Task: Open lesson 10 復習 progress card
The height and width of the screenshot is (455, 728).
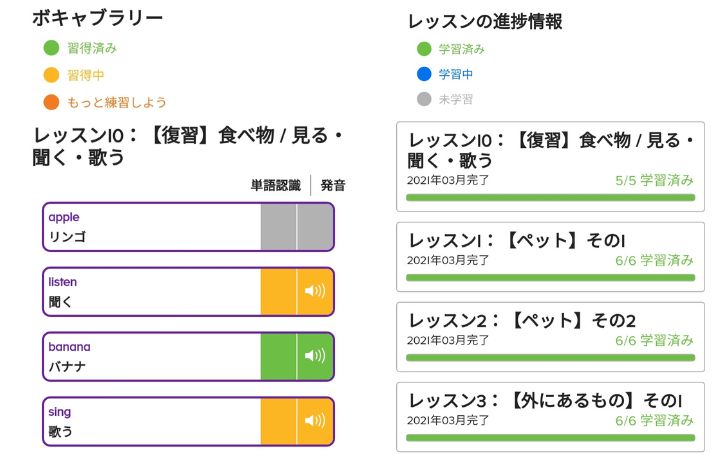Action: [550, 167]
